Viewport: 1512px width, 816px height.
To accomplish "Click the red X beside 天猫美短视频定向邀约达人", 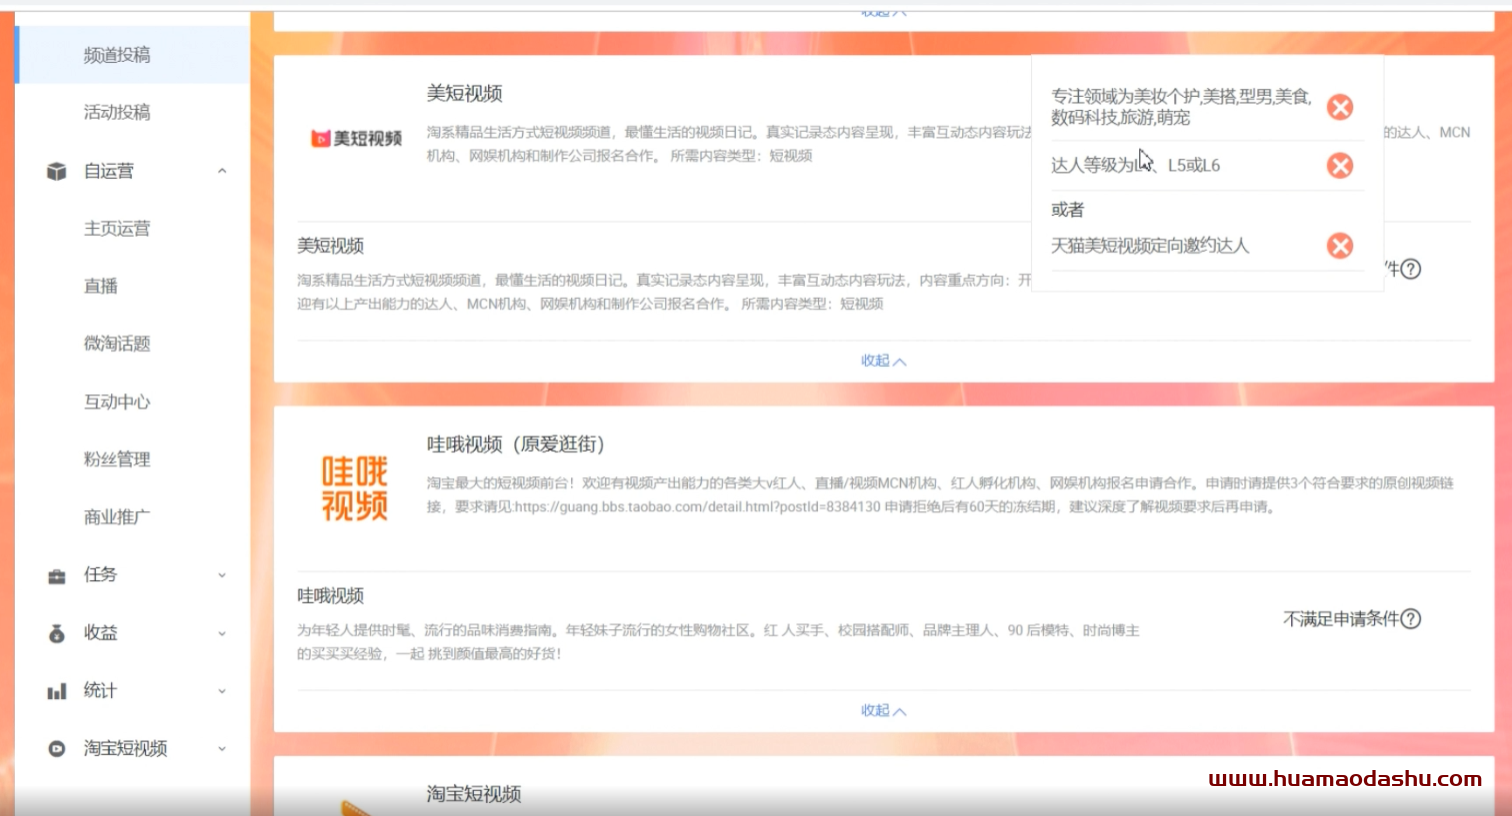I will point(1340,246).
